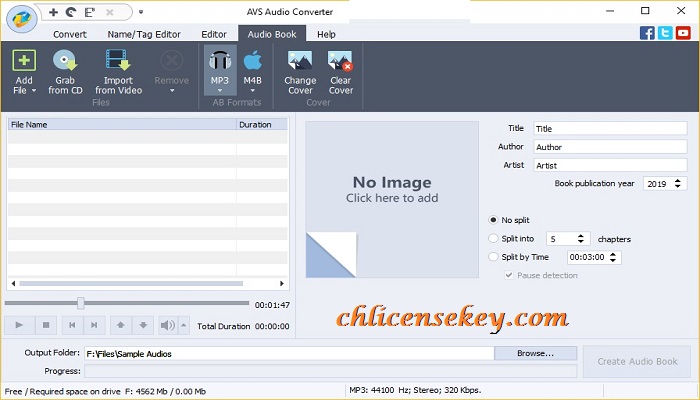
Task: Click the previous track button
Action: pos(72,325)
